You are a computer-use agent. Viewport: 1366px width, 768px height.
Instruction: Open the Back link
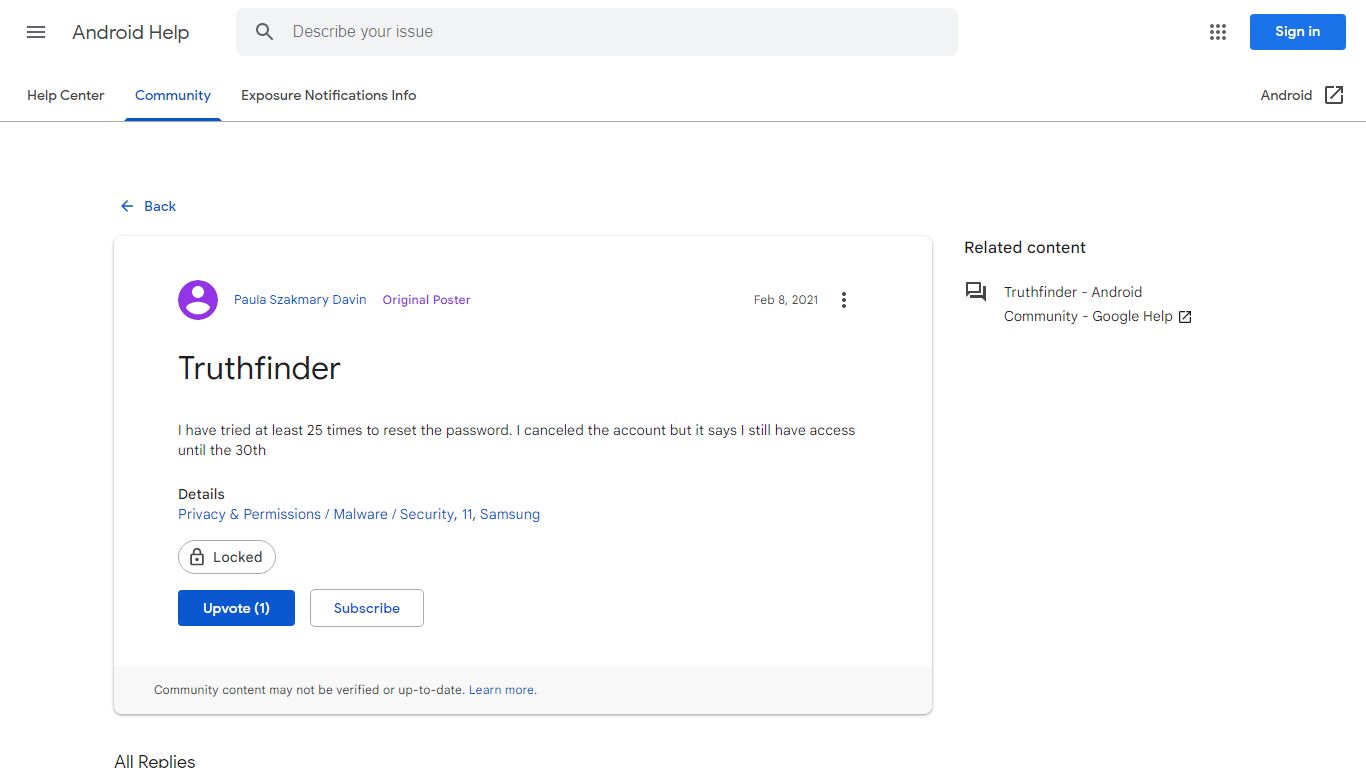click(148, 206)
